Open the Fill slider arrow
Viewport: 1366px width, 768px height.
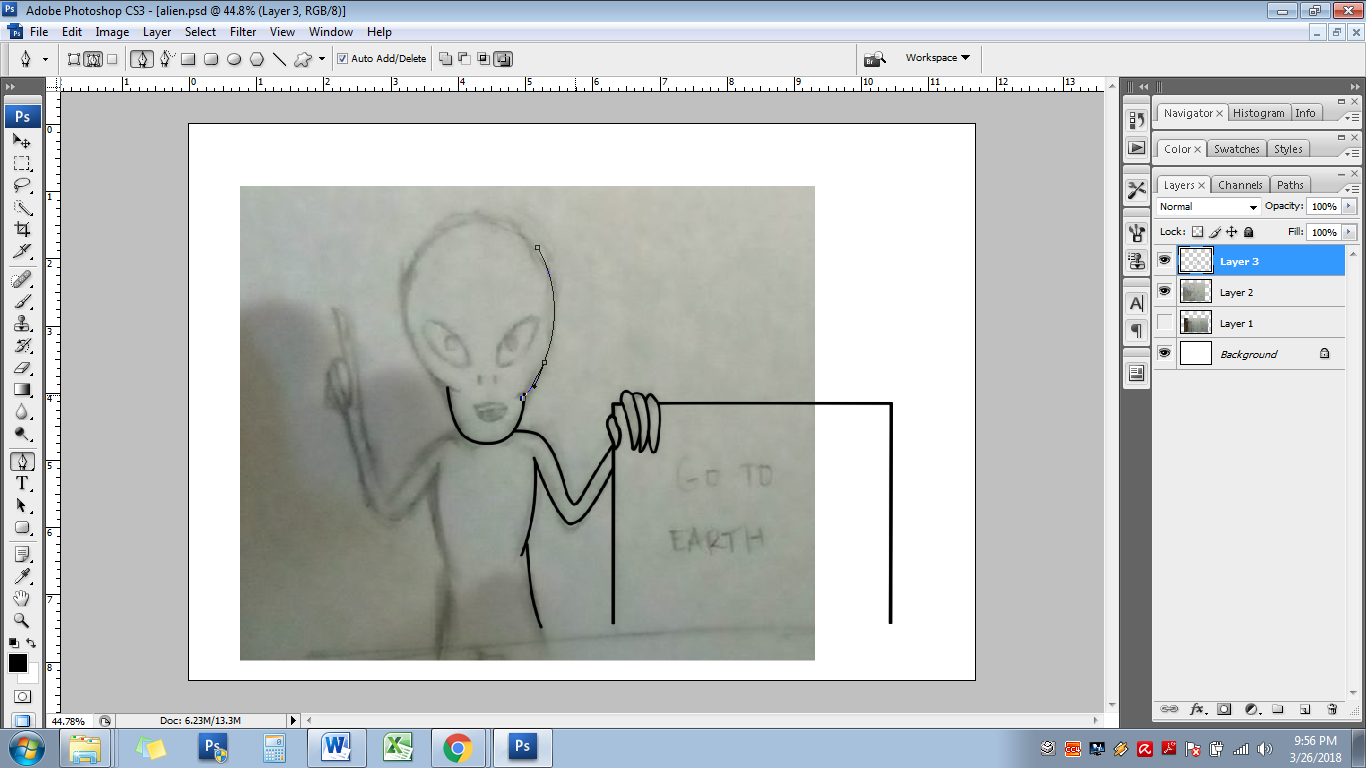(1349, 232)
